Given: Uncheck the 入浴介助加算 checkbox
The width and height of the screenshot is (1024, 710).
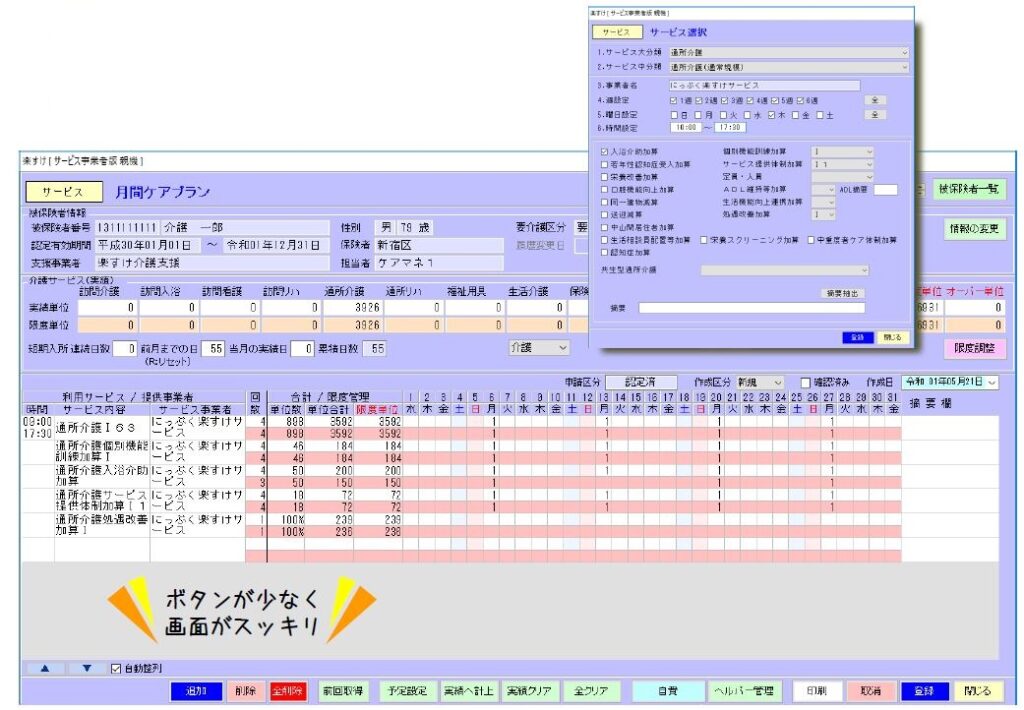Looking at the screenshot, I should [x=604, y=151].
